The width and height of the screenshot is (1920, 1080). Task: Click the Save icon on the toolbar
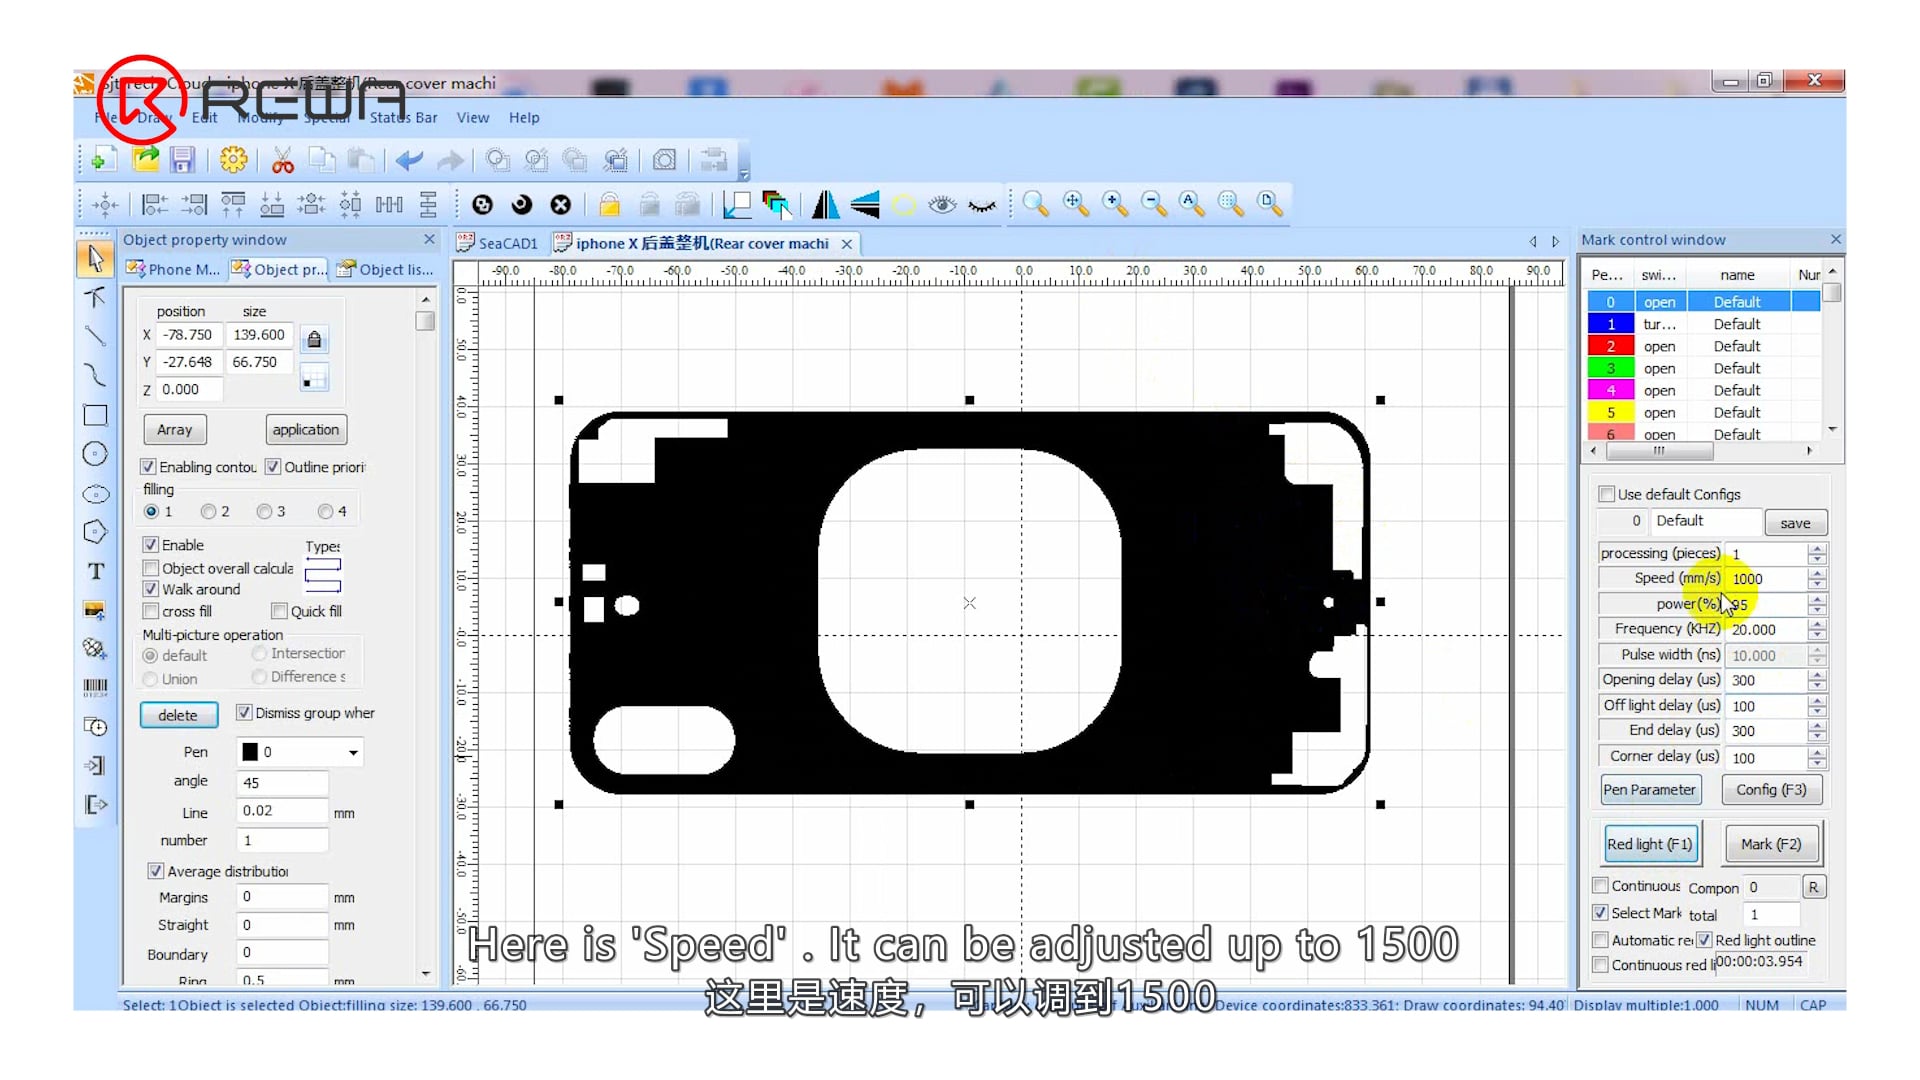click(x=183, y=160)
